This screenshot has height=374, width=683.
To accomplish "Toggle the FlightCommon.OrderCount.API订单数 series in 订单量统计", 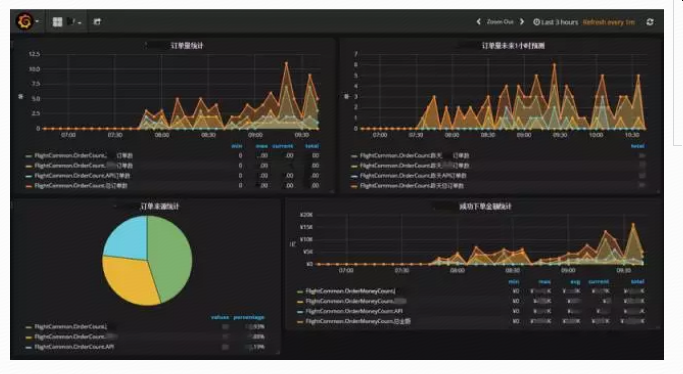I will [x=82, y=176].
